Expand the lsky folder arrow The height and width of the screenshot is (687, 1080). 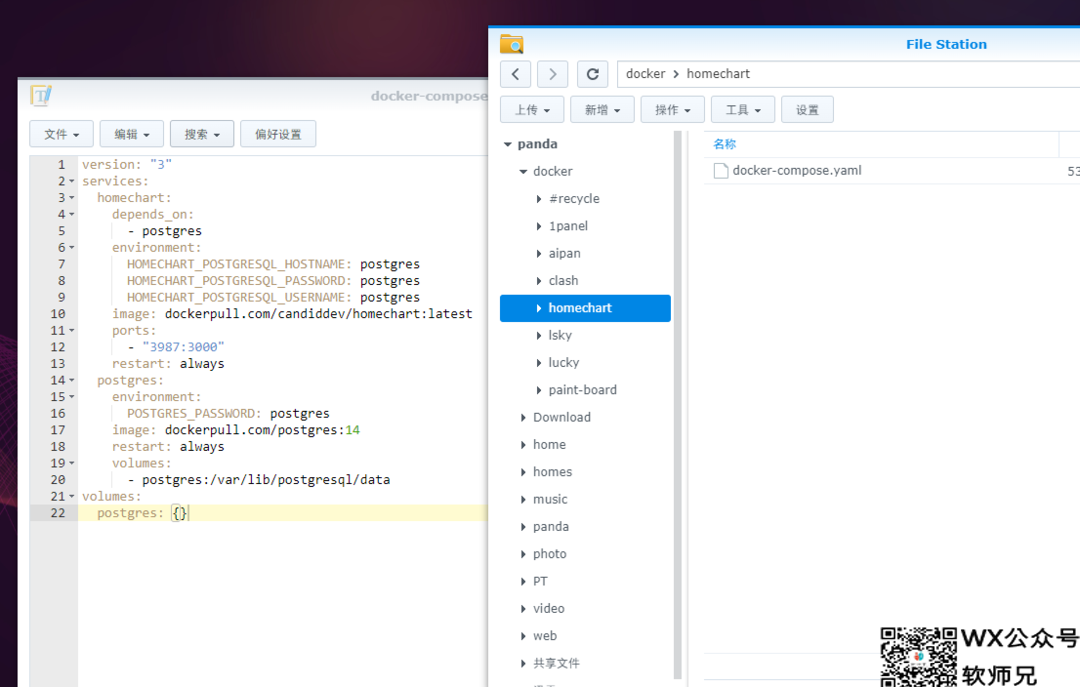[539, 336]
